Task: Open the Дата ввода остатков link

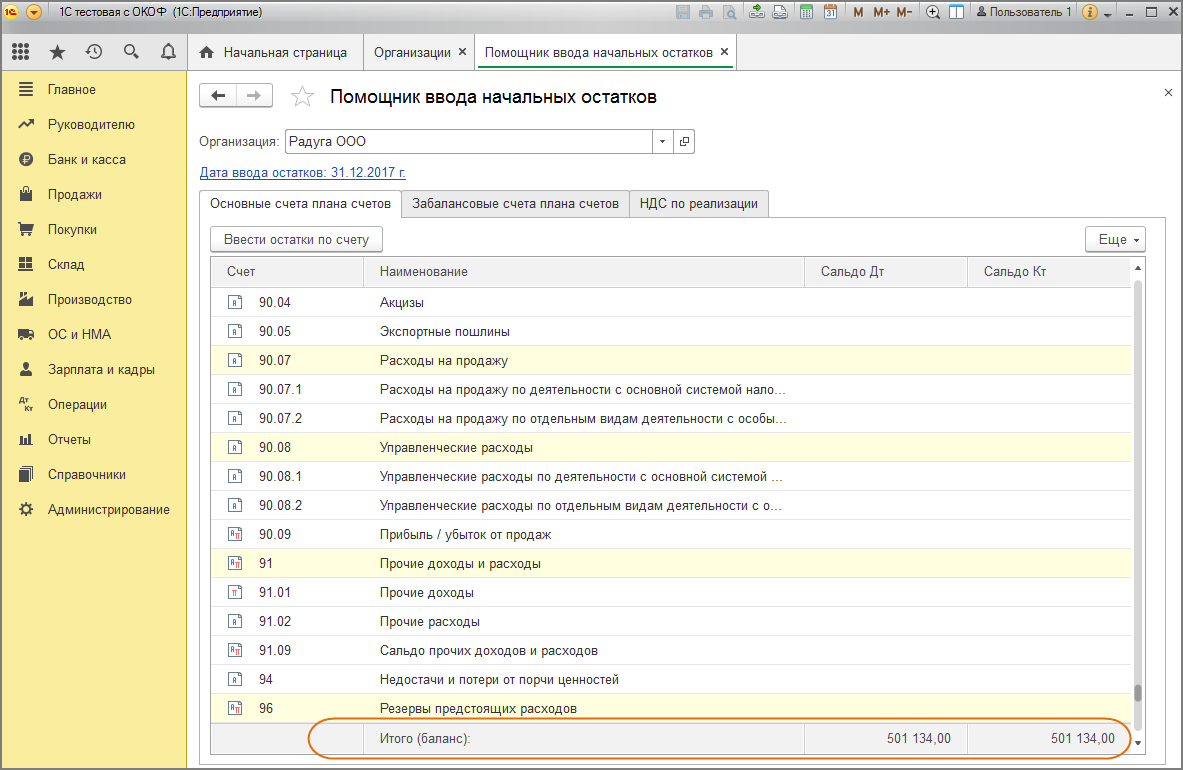Action: [303, 173]
